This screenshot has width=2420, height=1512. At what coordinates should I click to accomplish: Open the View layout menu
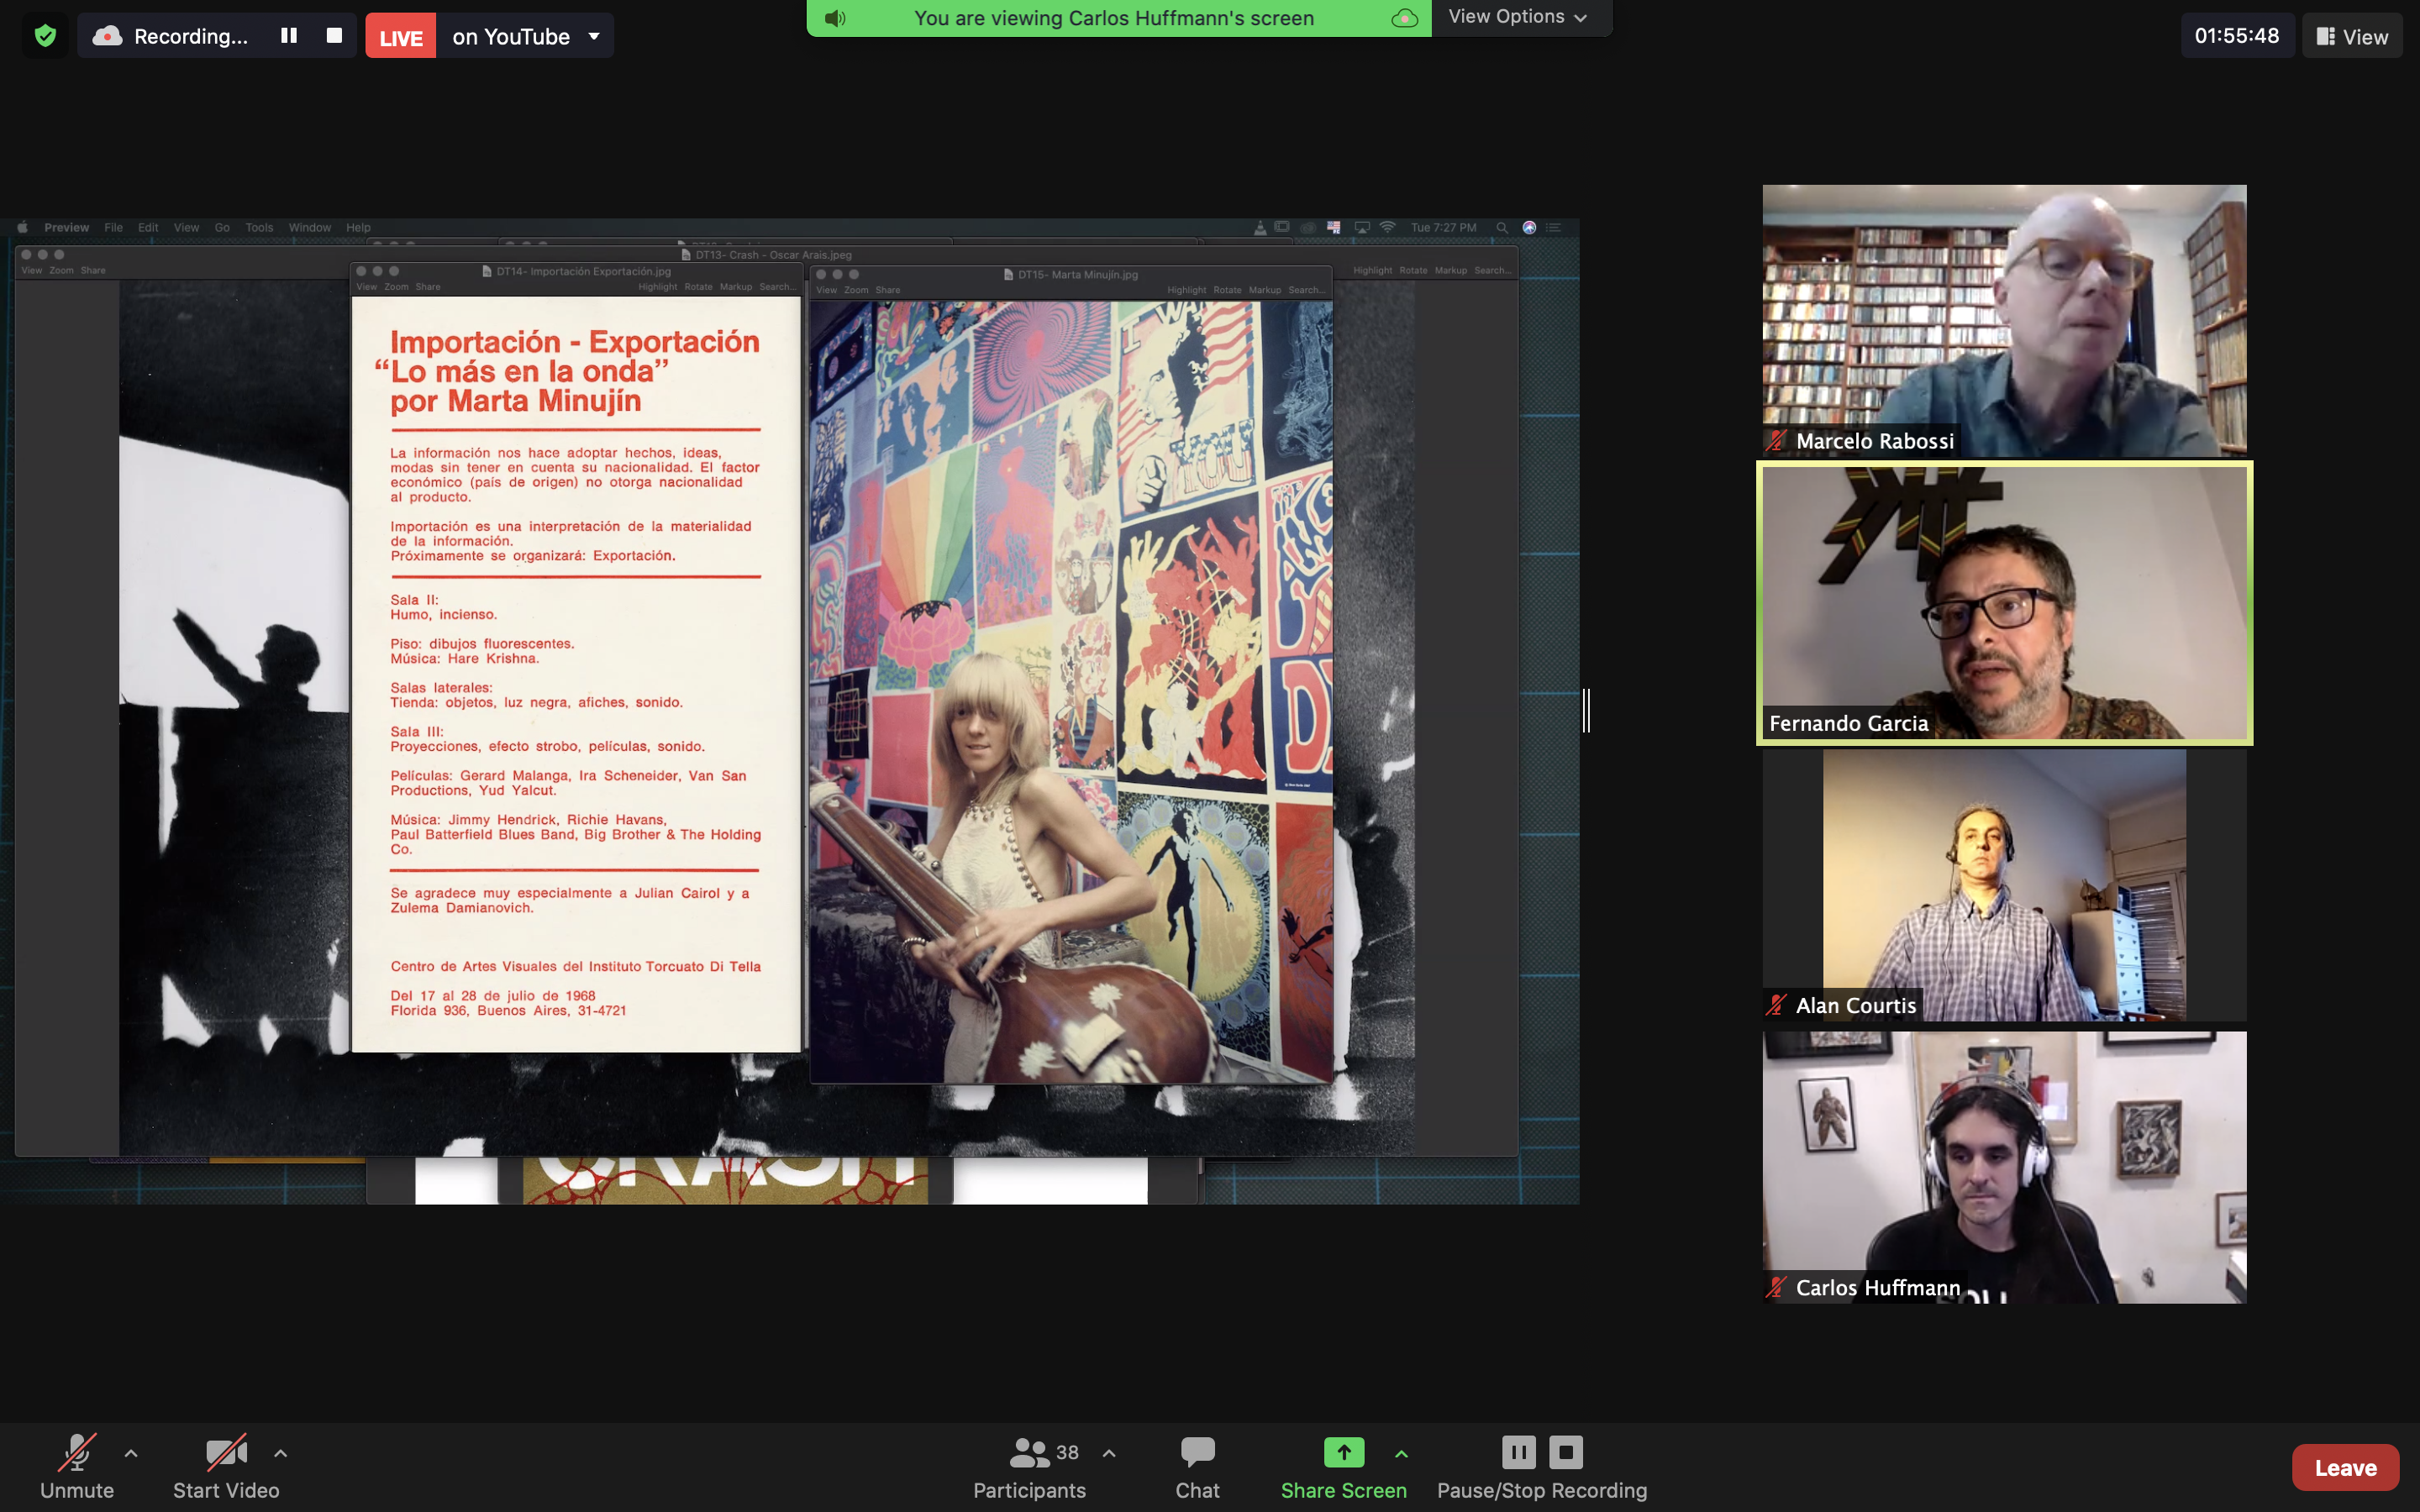click(x=2352, y=36)
